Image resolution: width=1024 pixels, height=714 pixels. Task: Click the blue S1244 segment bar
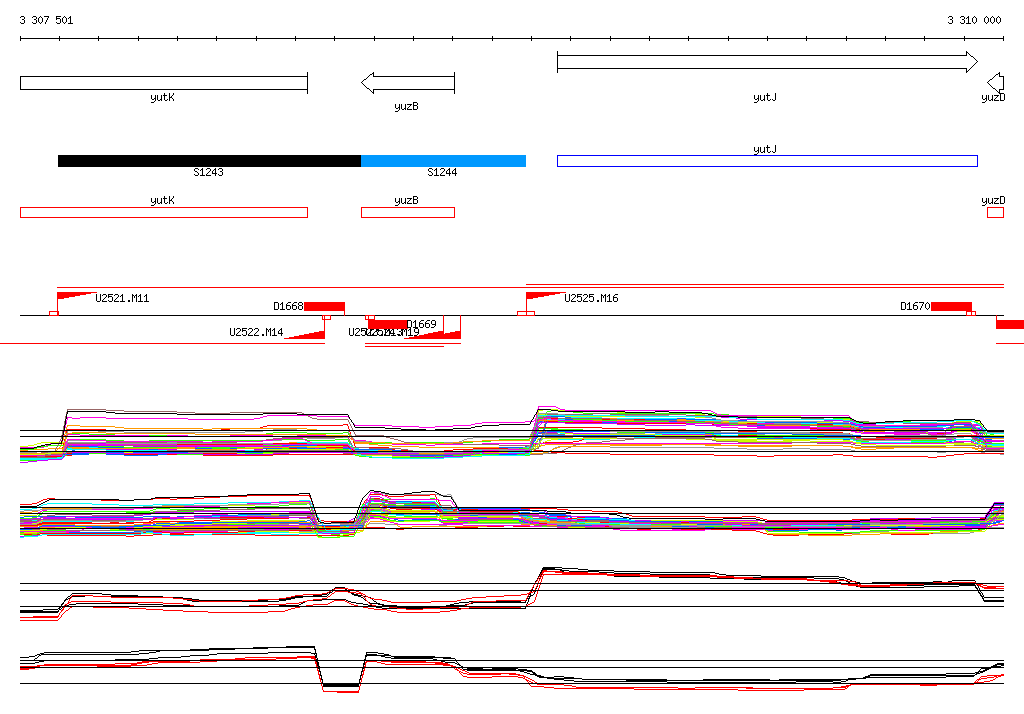tap(443, 161)
